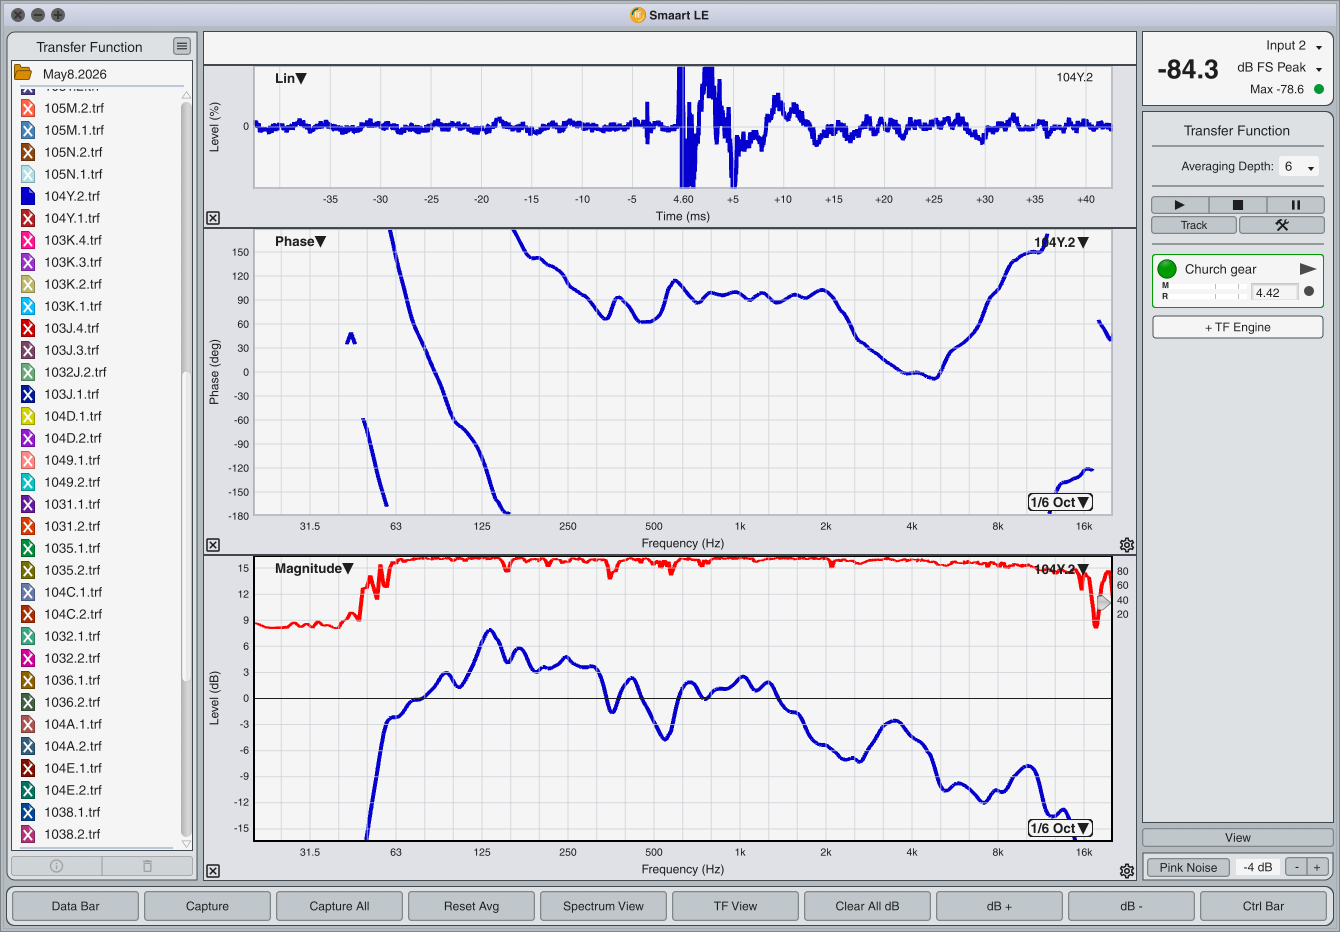
Task: Show the 104D.1.trf trace
Action: click(28, 416)
